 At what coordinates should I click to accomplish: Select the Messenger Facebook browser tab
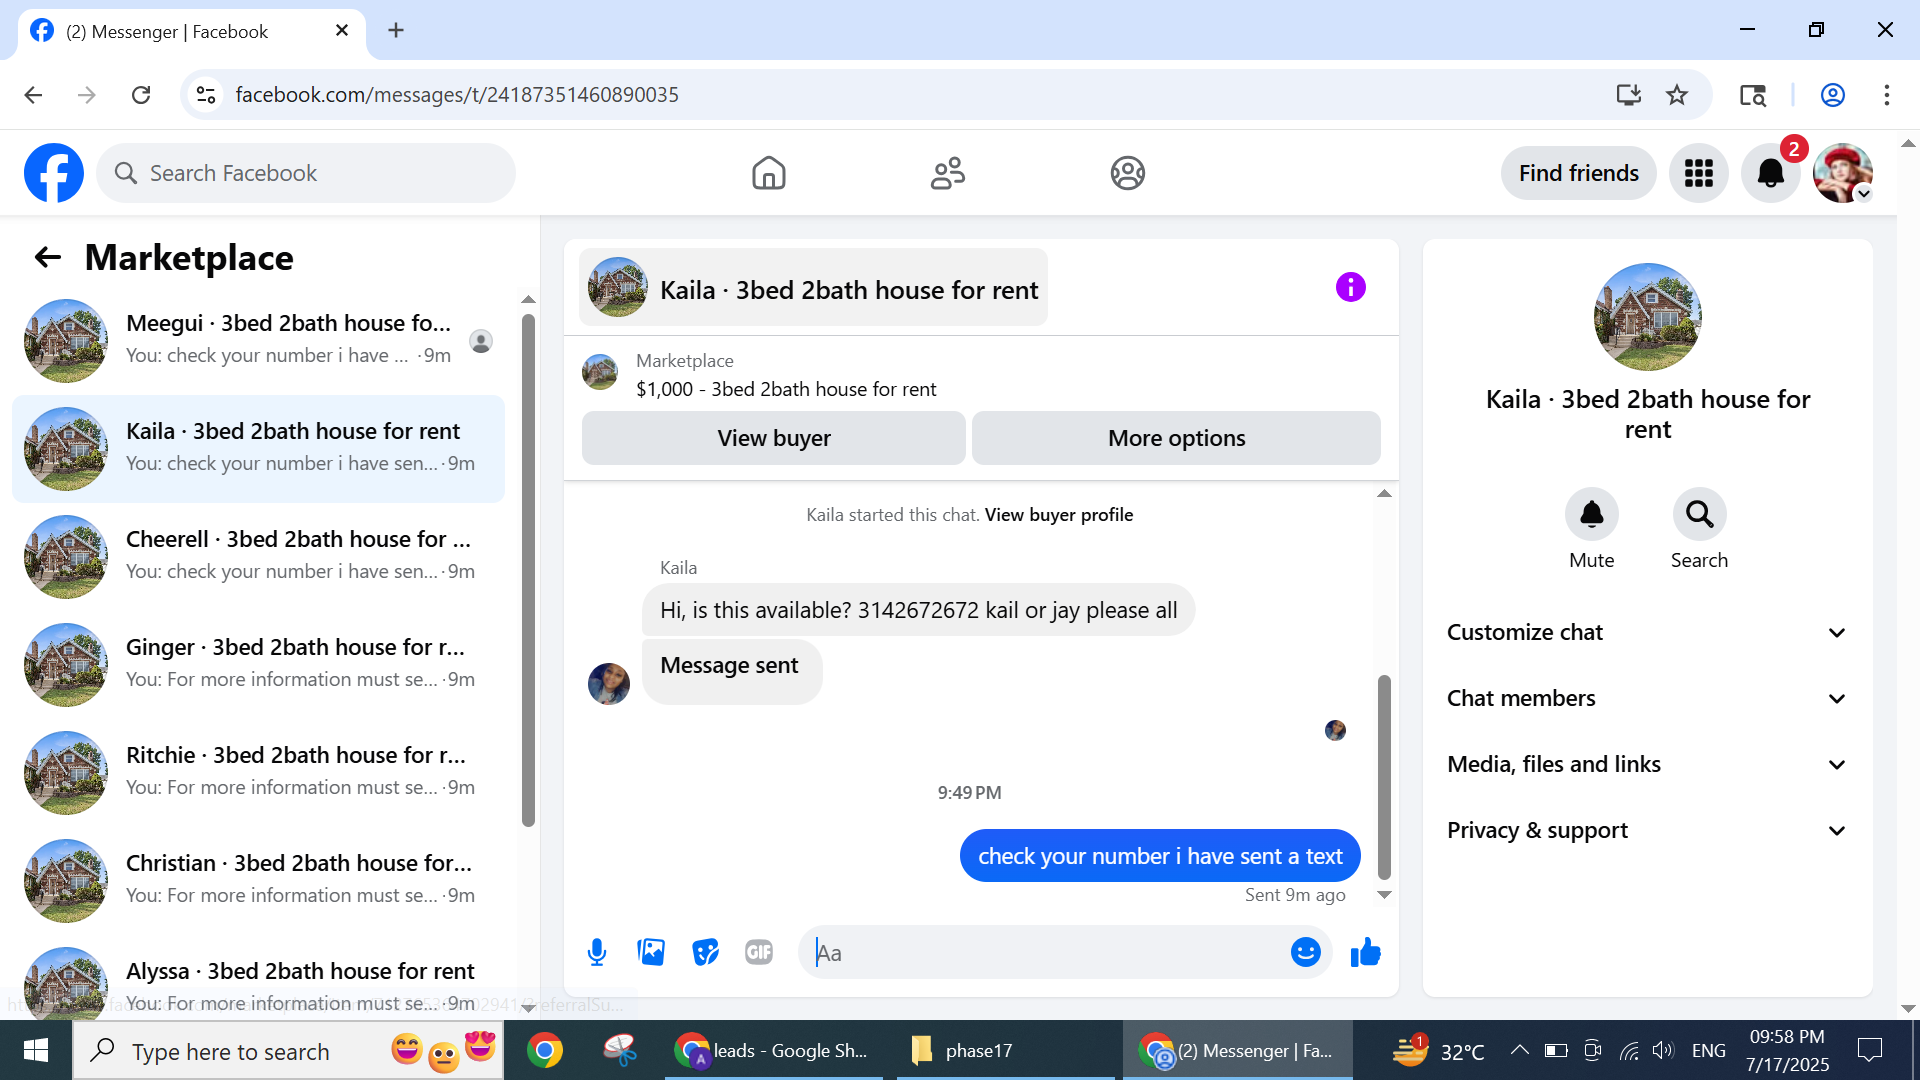pos(190,31)
